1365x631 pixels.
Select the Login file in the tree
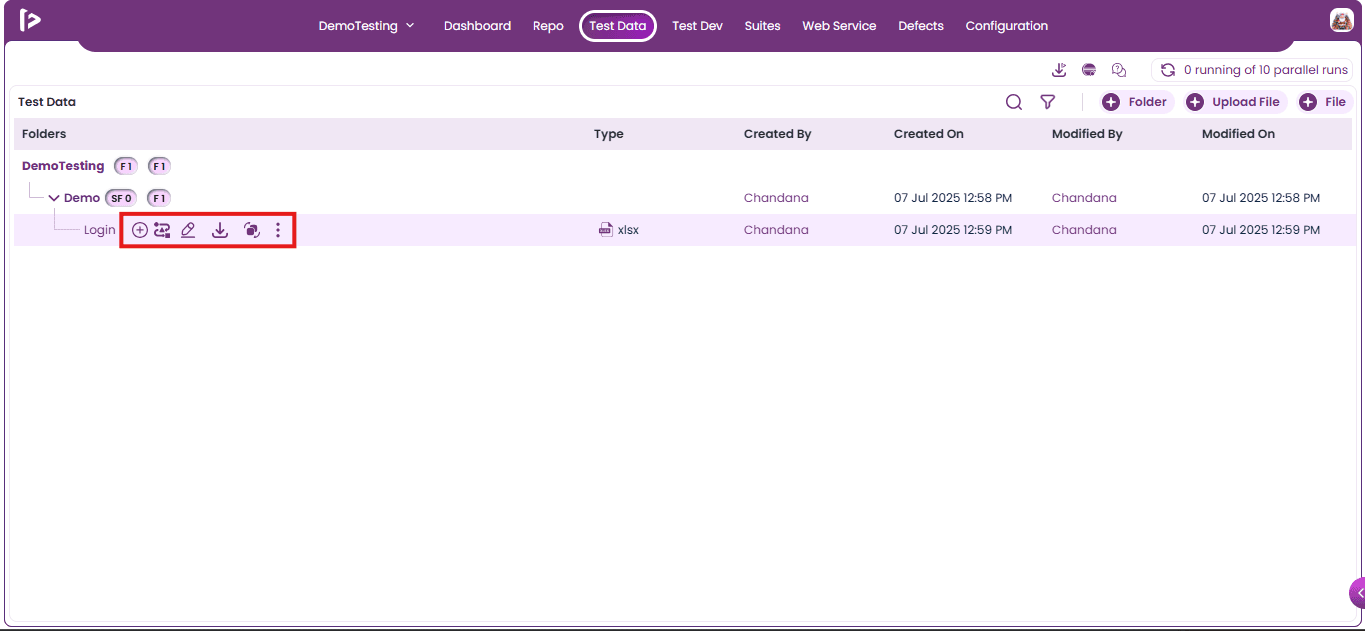coord(100,230)
